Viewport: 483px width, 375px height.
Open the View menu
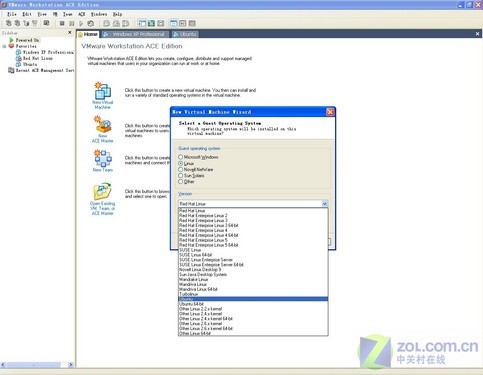pyautogui.click(x=42, y=14)
